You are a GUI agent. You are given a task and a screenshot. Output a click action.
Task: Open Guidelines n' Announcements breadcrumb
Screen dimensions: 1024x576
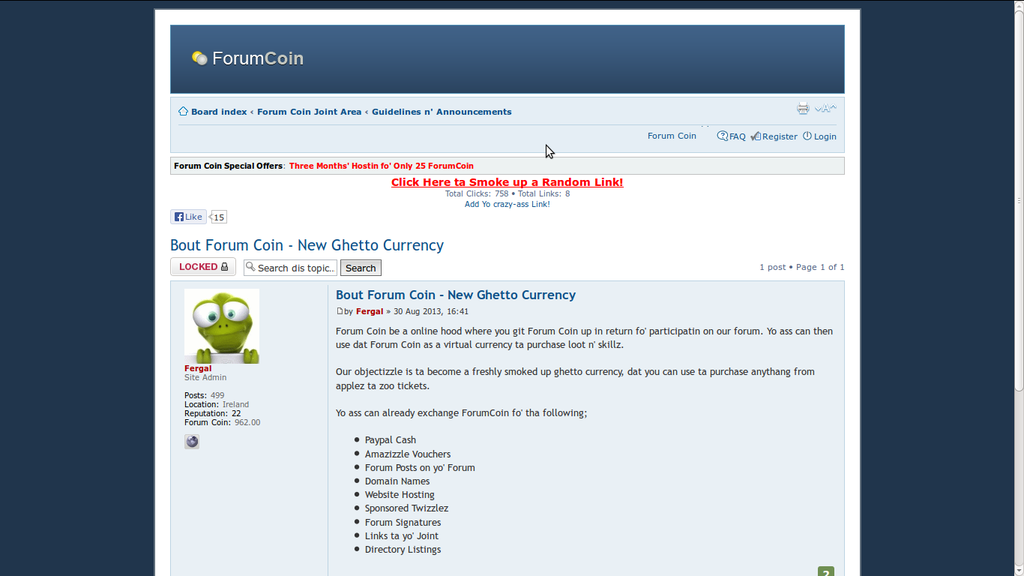[x=441, y=111]
